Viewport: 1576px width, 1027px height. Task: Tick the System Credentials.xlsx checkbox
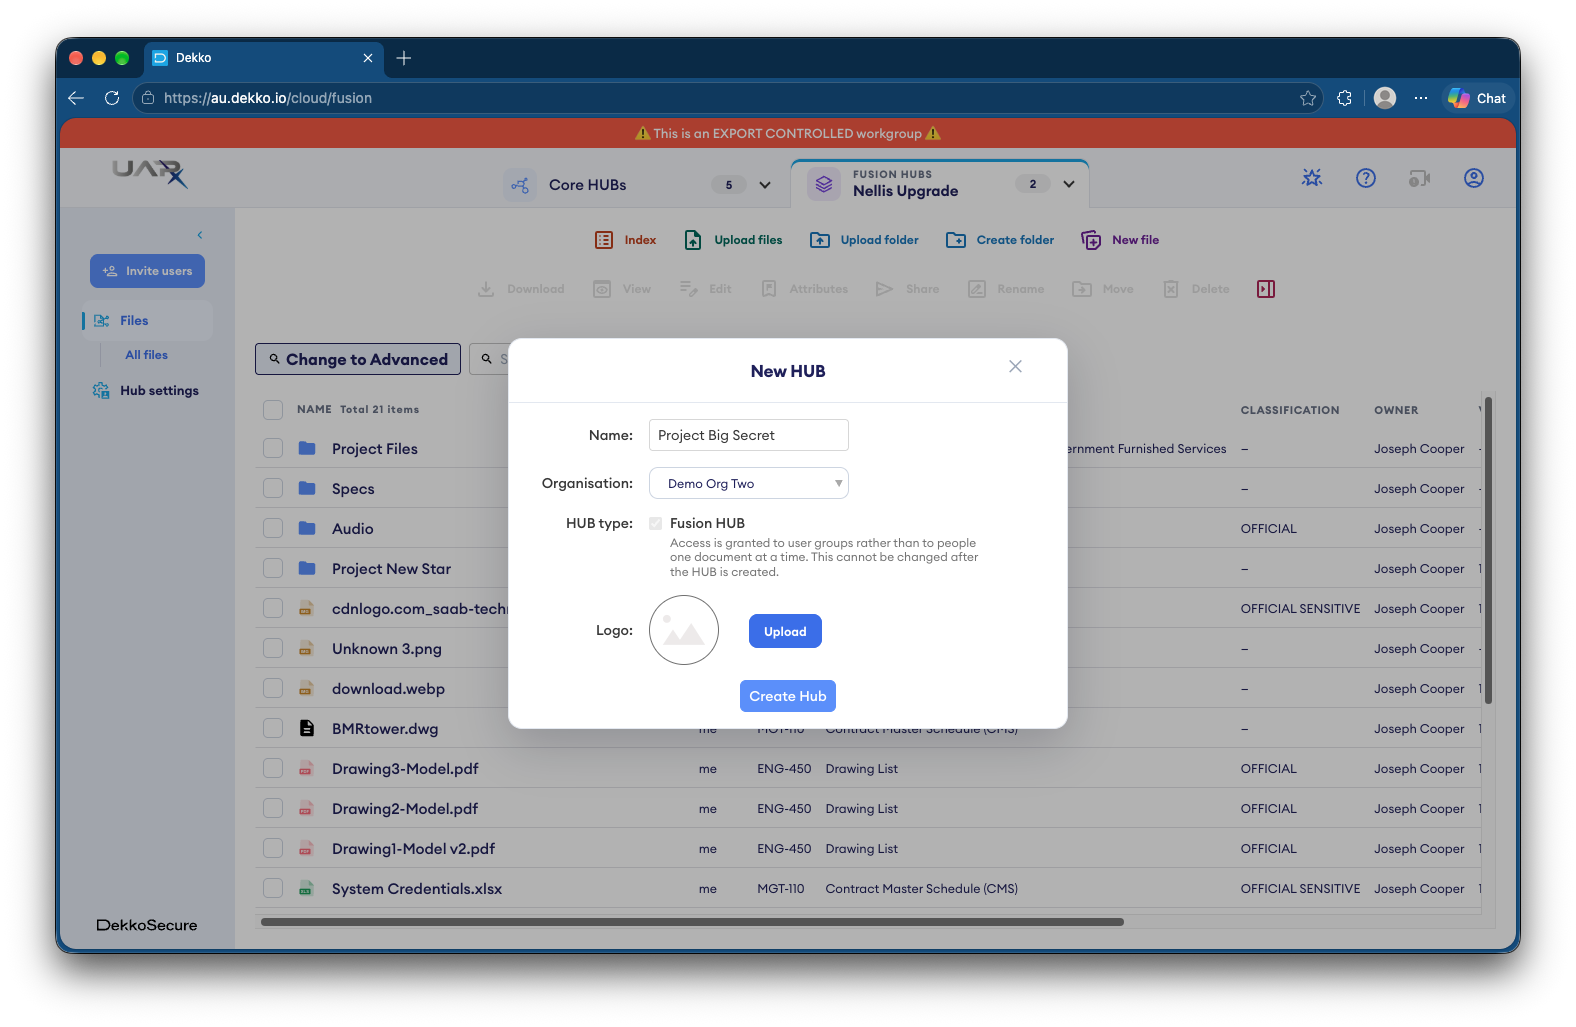tap(273, 888)
